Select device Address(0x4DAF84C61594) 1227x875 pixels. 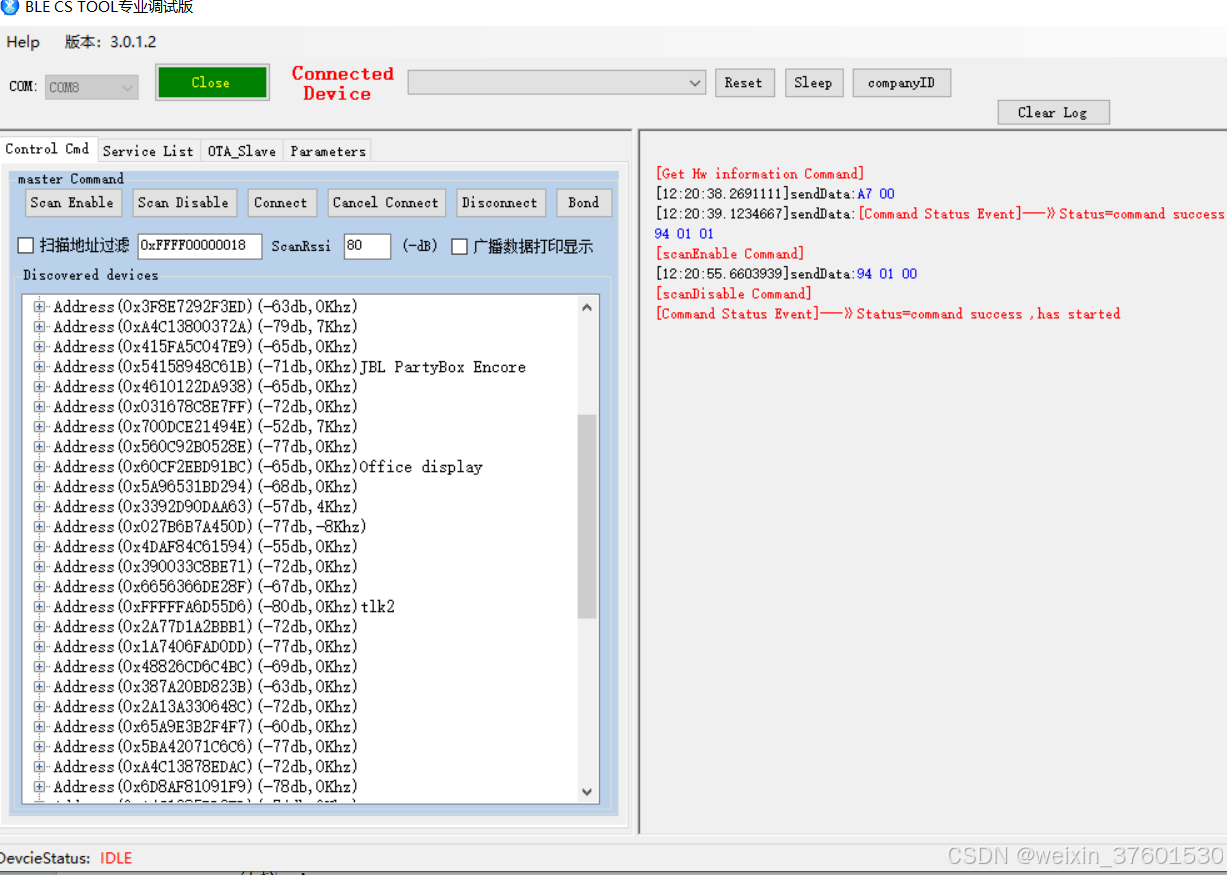205,547
